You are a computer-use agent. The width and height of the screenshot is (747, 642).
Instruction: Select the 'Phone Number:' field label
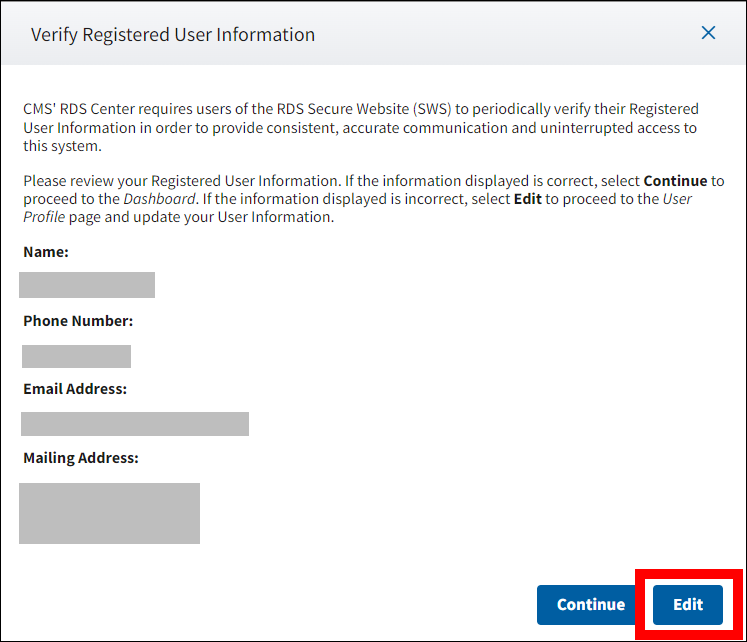[x=78, y=321]
